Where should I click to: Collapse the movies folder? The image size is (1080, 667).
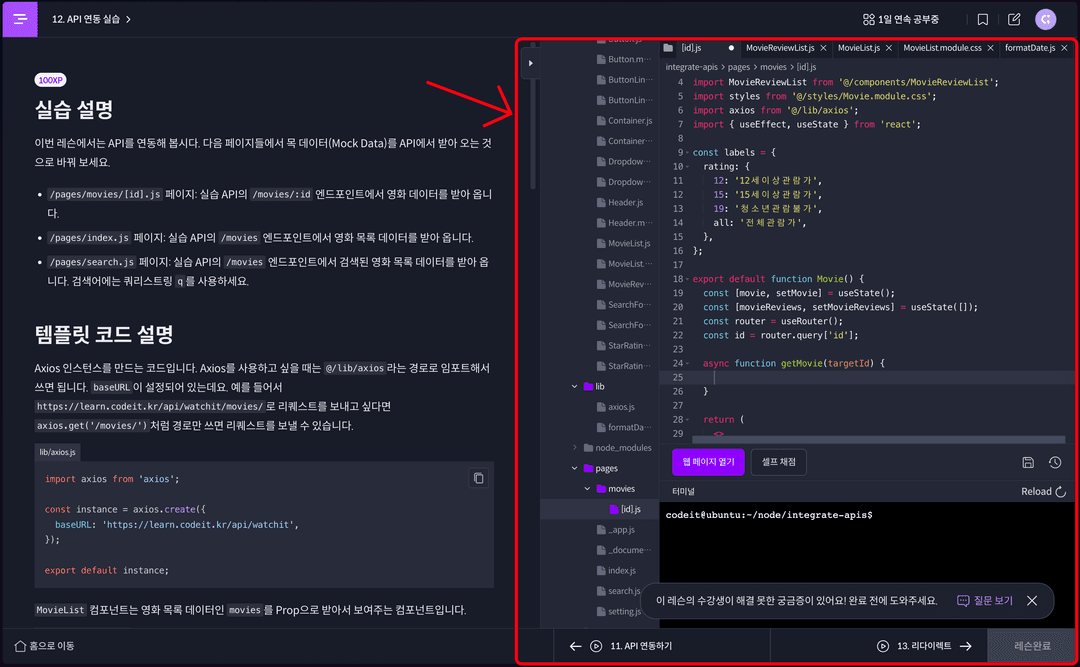pyautogui.click(x=588, y=489)
